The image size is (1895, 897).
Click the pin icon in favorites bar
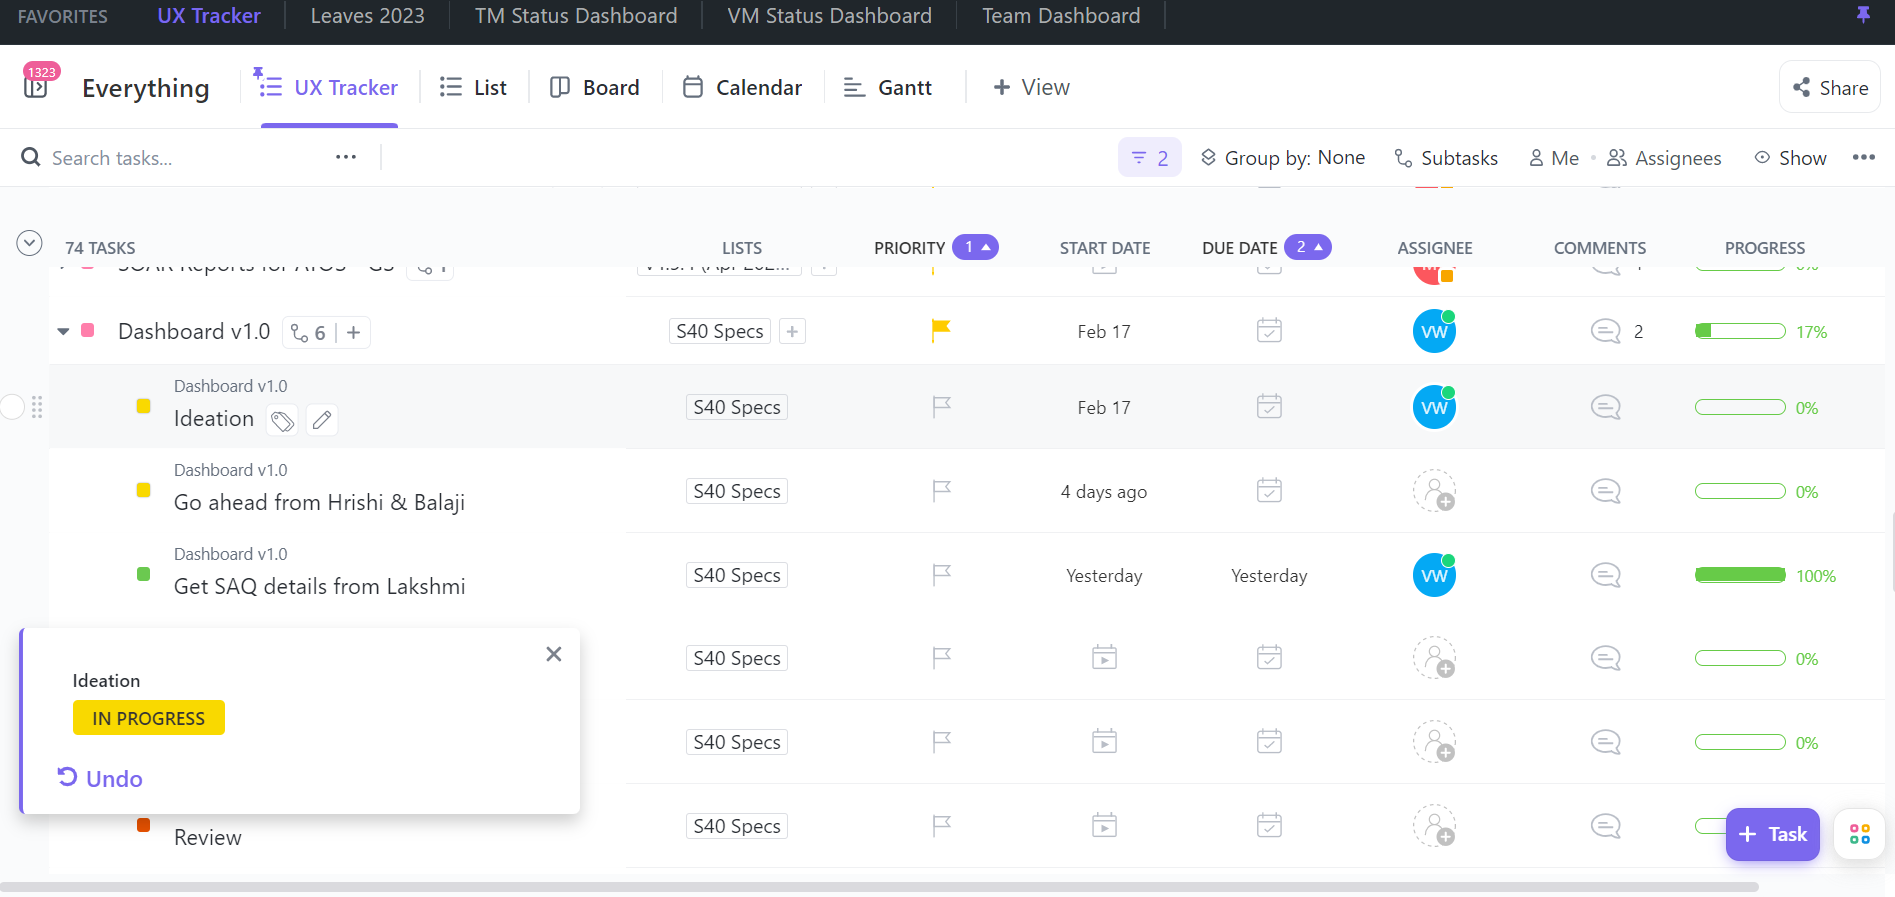coord(1863,15)
